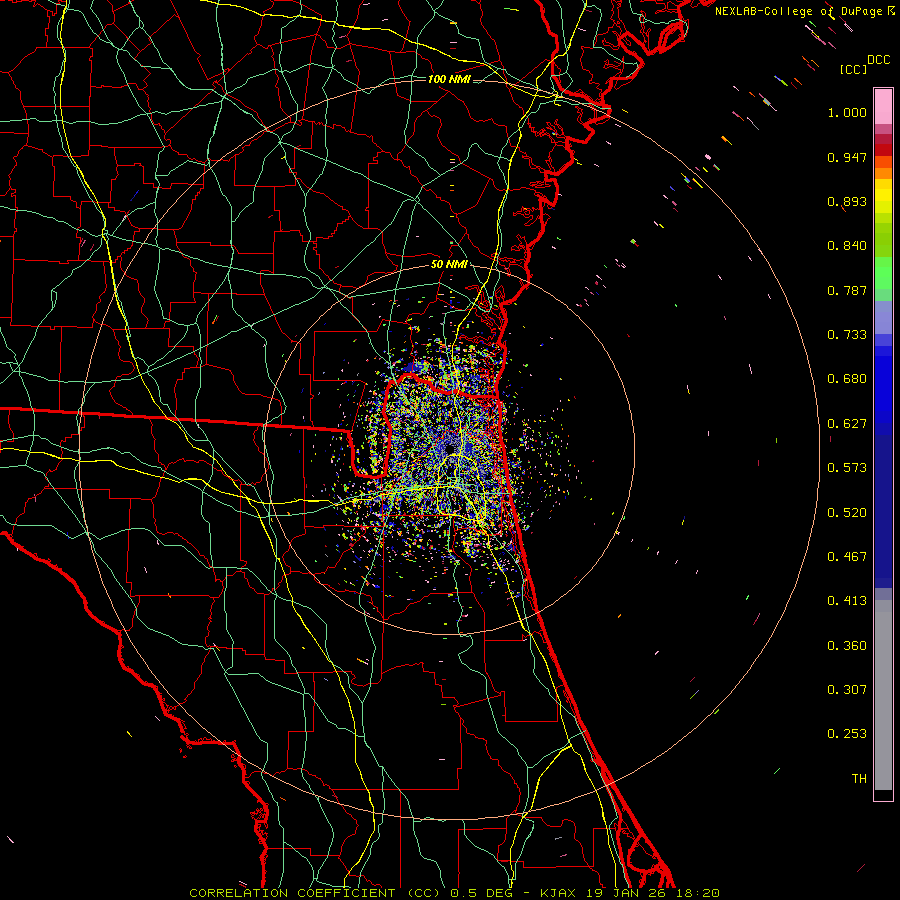This screenshot has height=900, width=900.
Task: Click the radar site center of the range rings
Action: 449,449
